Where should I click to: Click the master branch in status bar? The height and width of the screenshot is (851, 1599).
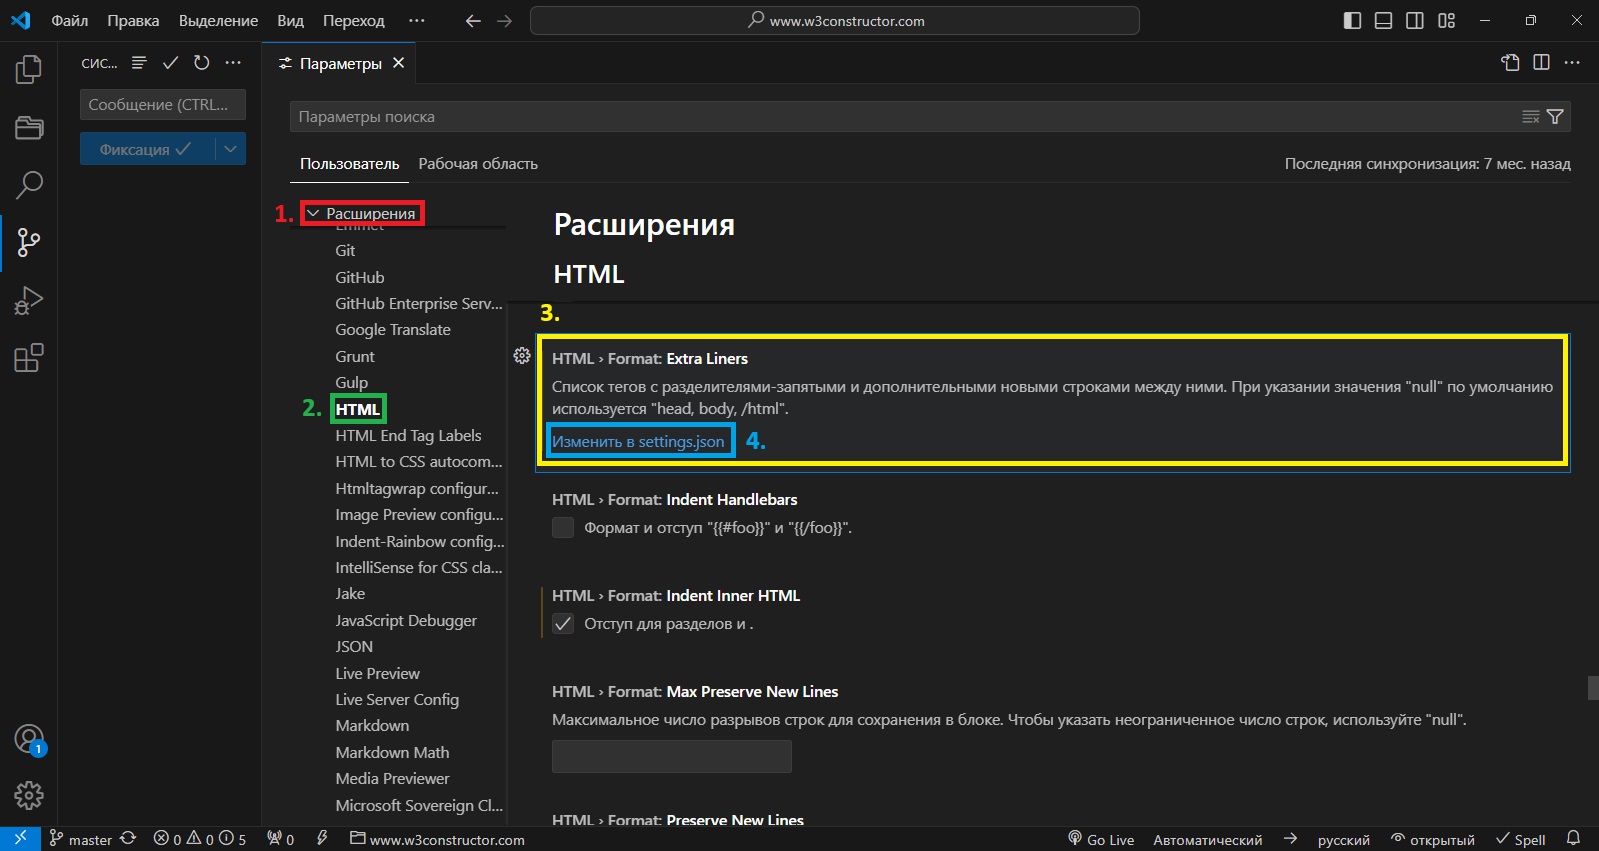(80, 839)
